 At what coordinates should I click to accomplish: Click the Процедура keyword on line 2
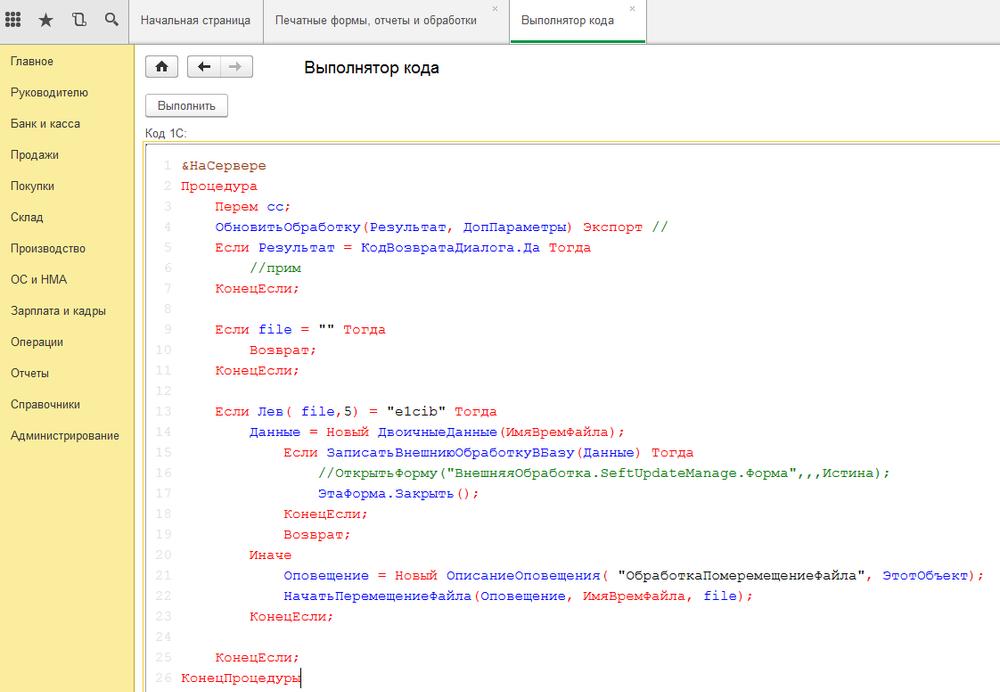tap(219, 186)
